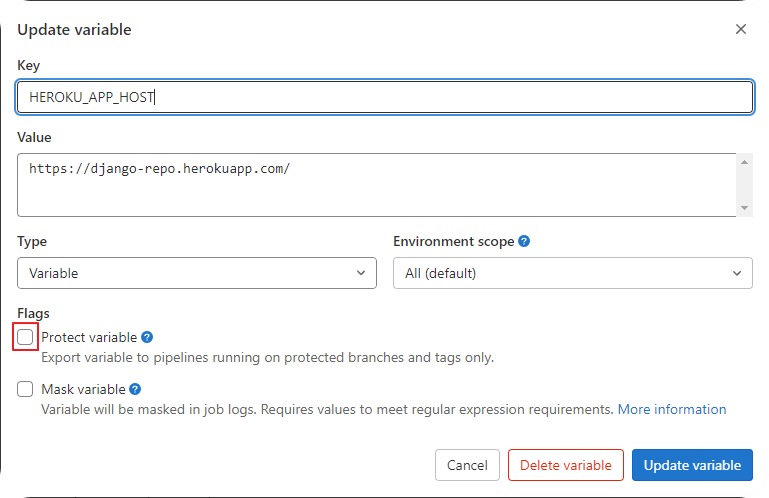The width and height of the screenshot is (769, 498).
Task: Open the More information link
Action: click(671, 409)
